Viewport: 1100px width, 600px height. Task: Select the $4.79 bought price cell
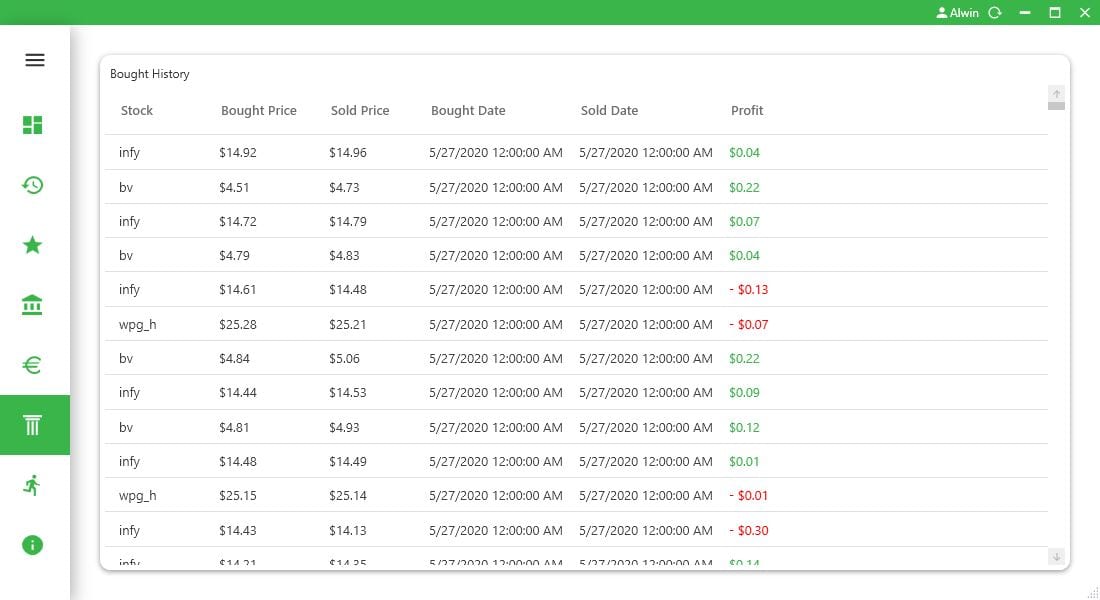pos(234,256)
